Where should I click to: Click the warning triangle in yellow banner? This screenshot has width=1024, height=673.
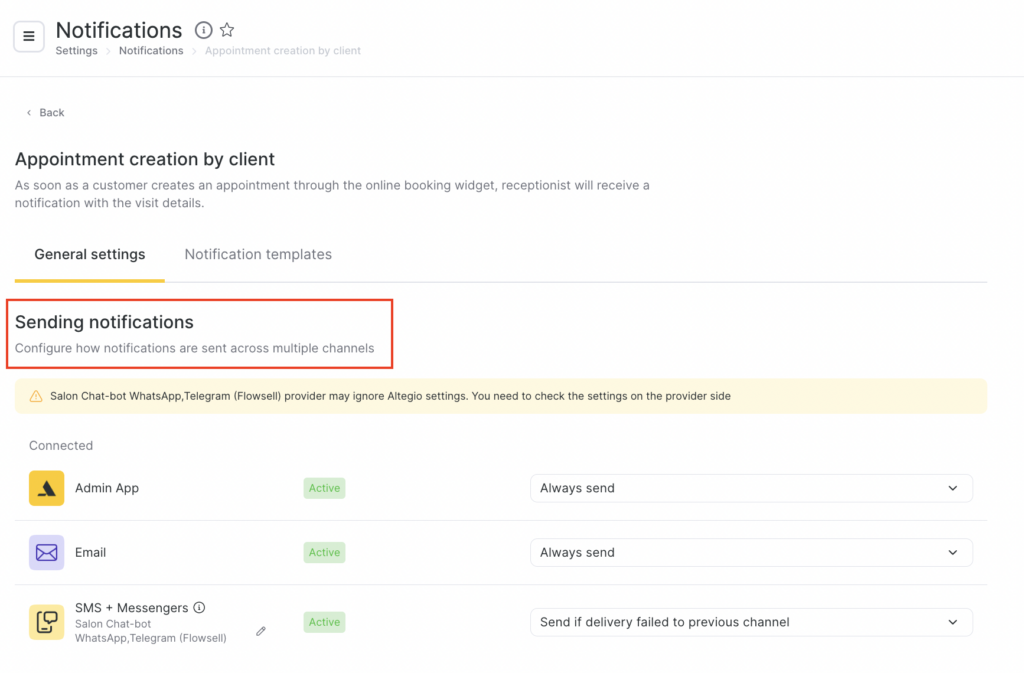coord(35,396)
